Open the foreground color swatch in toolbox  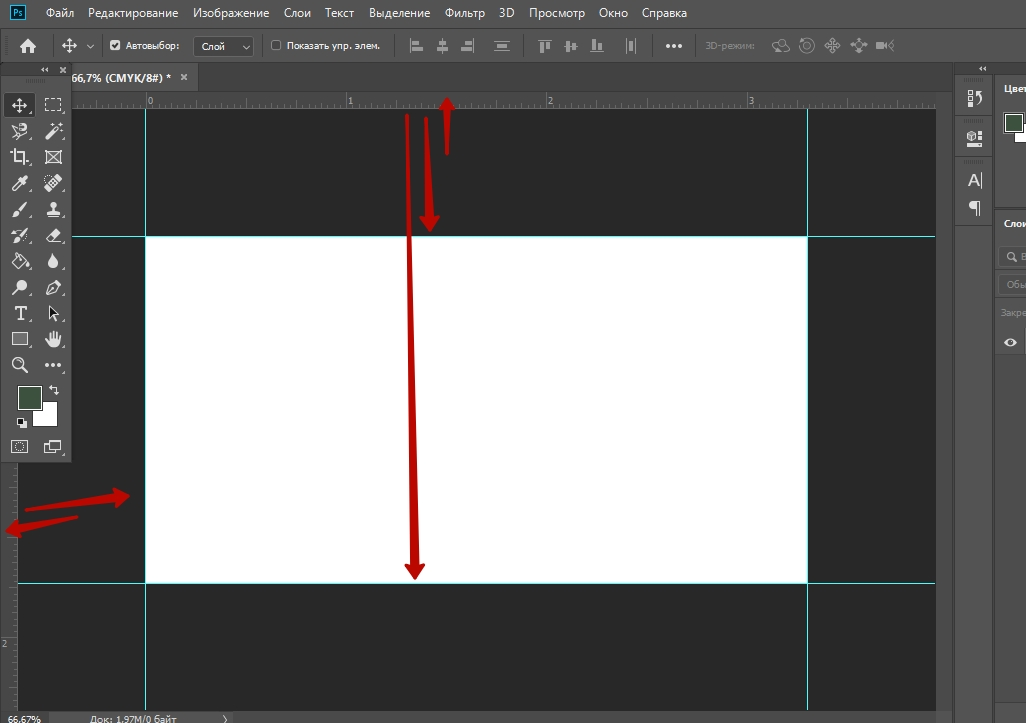pos(29,397)
